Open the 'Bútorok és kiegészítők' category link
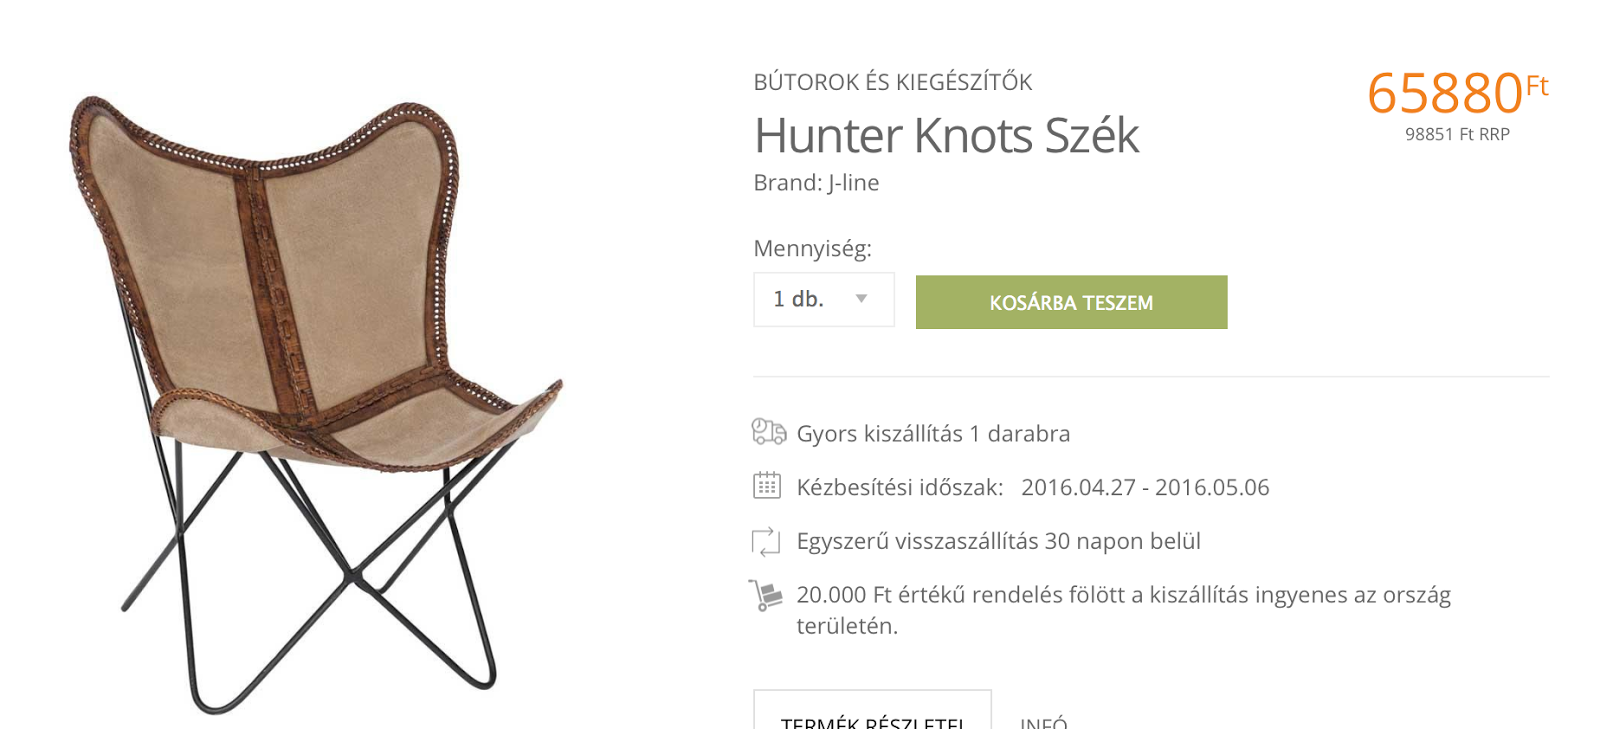Image resolution: width=1600 pixels, height=729 pixels. [x=893, y=82]
